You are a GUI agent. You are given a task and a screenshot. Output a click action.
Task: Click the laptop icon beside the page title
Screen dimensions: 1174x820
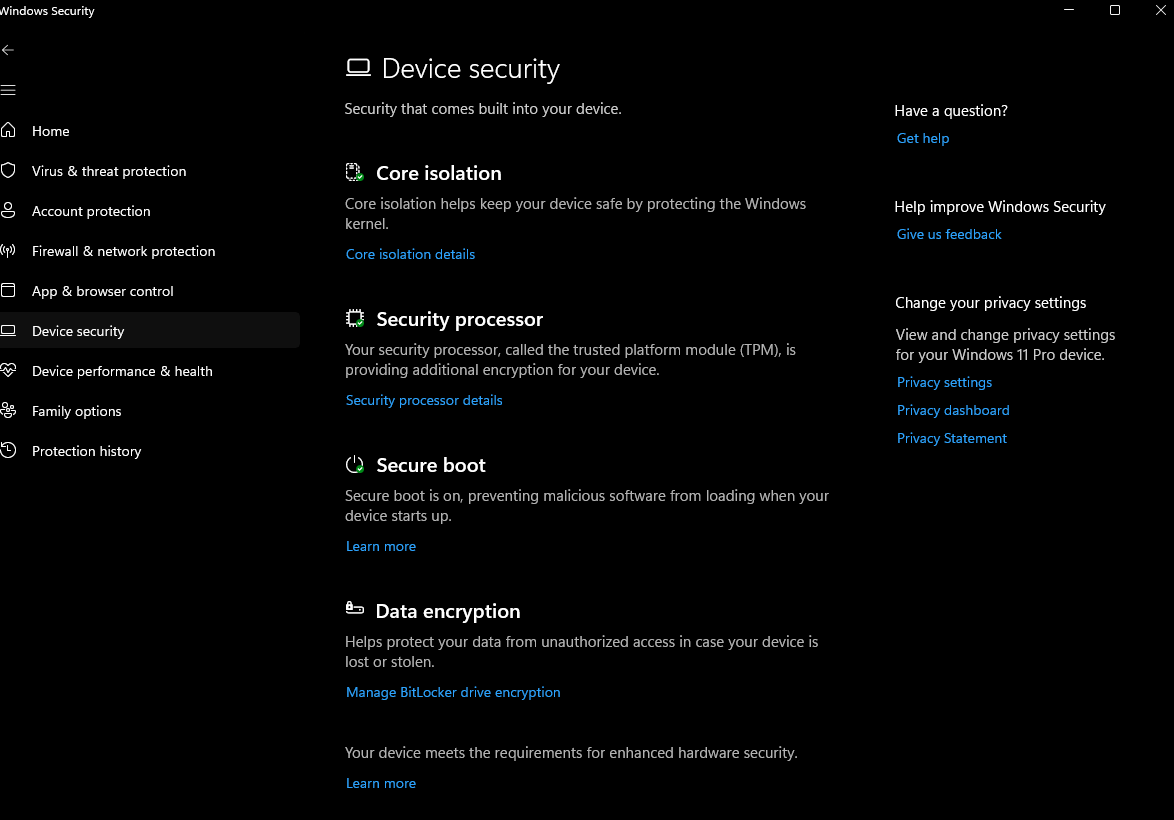click(359, 68)
